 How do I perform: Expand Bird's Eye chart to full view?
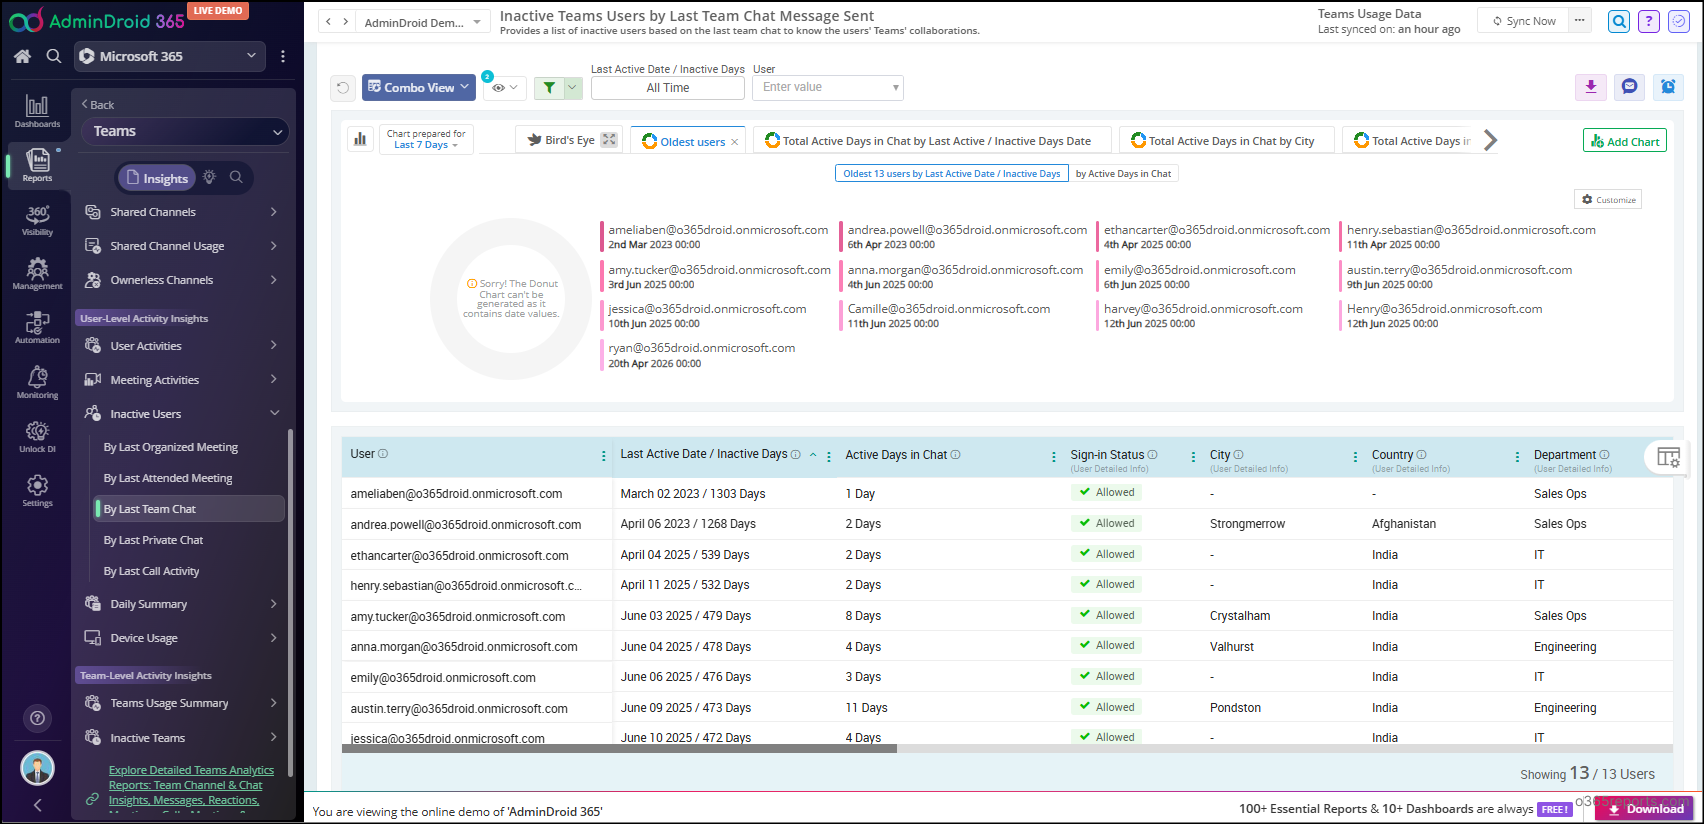(609, 140)
